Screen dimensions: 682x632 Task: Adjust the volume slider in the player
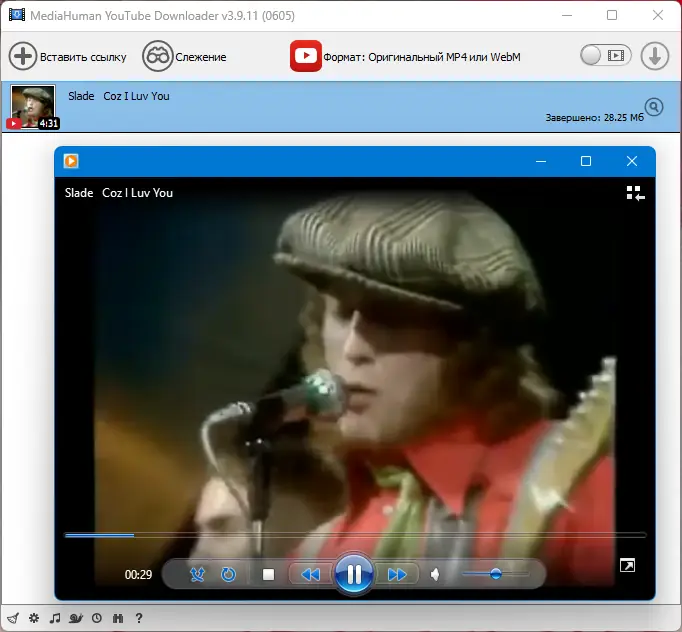495,574
